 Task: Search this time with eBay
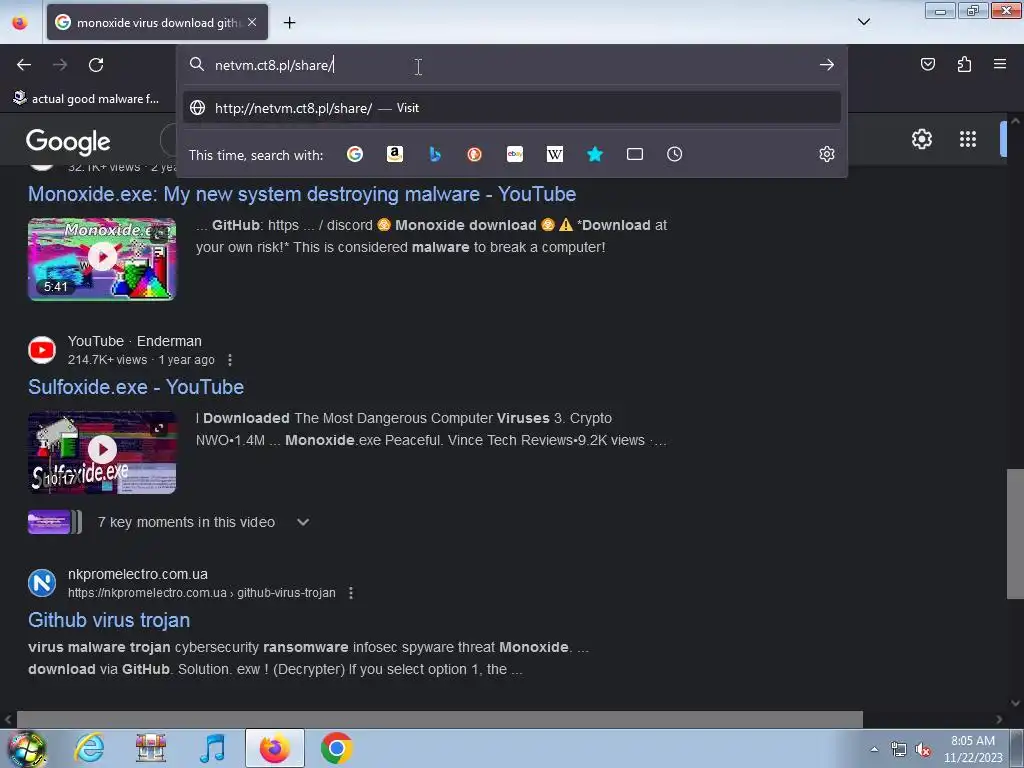[x=515, y=154]
